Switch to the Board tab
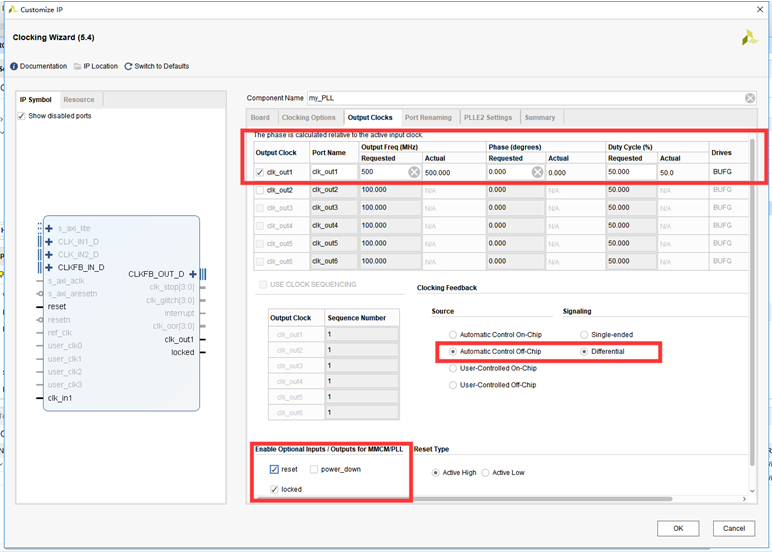 260,118
